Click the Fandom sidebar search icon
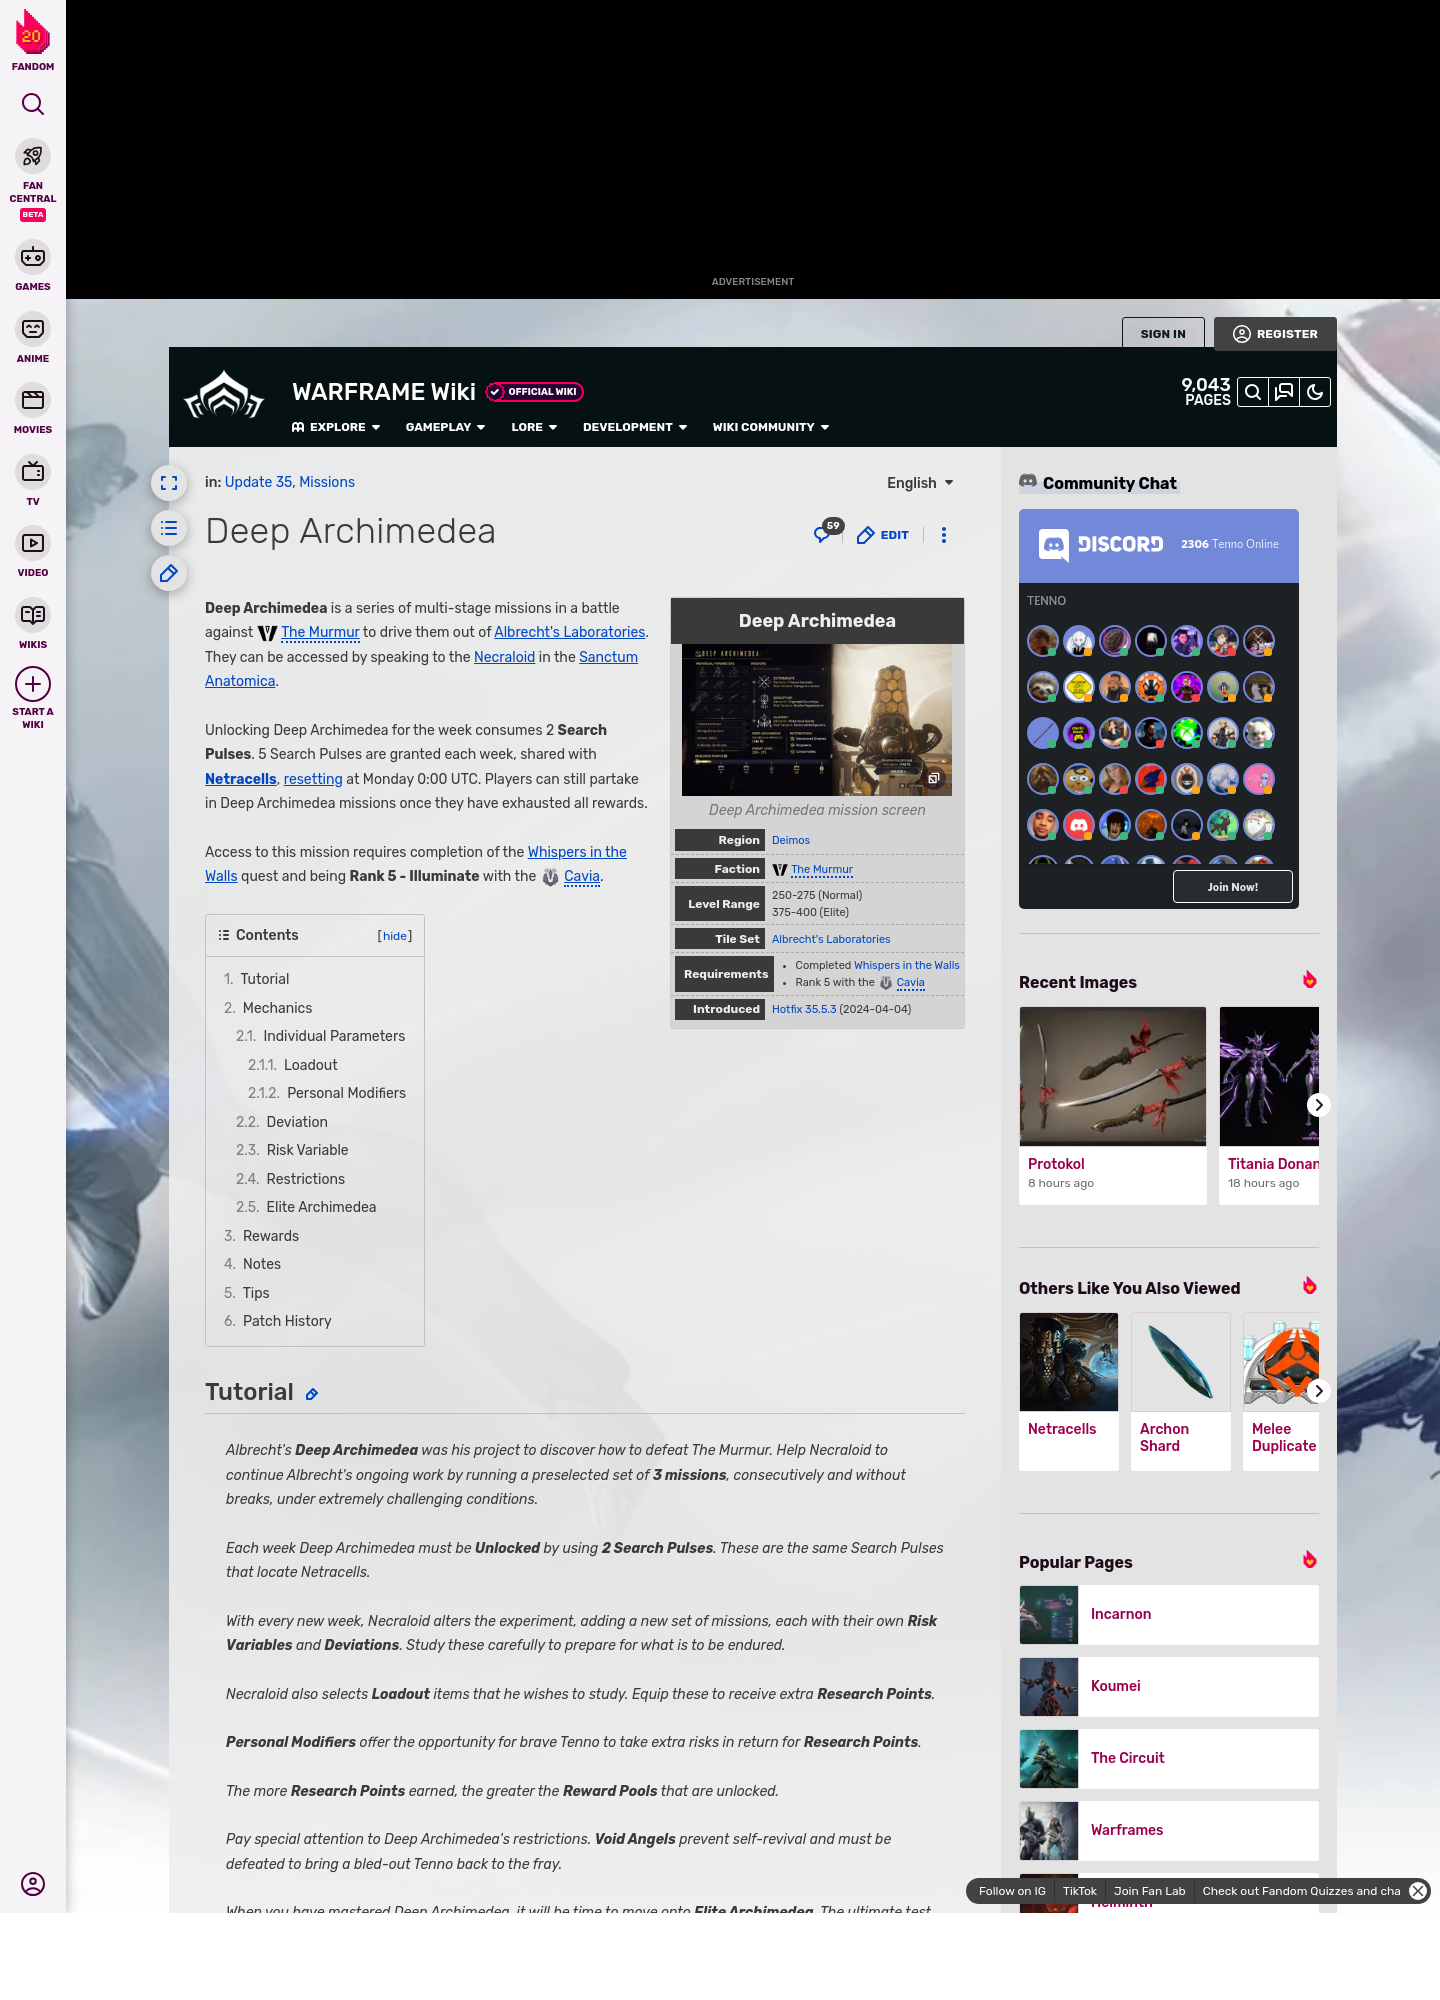 tap(33, 104)
